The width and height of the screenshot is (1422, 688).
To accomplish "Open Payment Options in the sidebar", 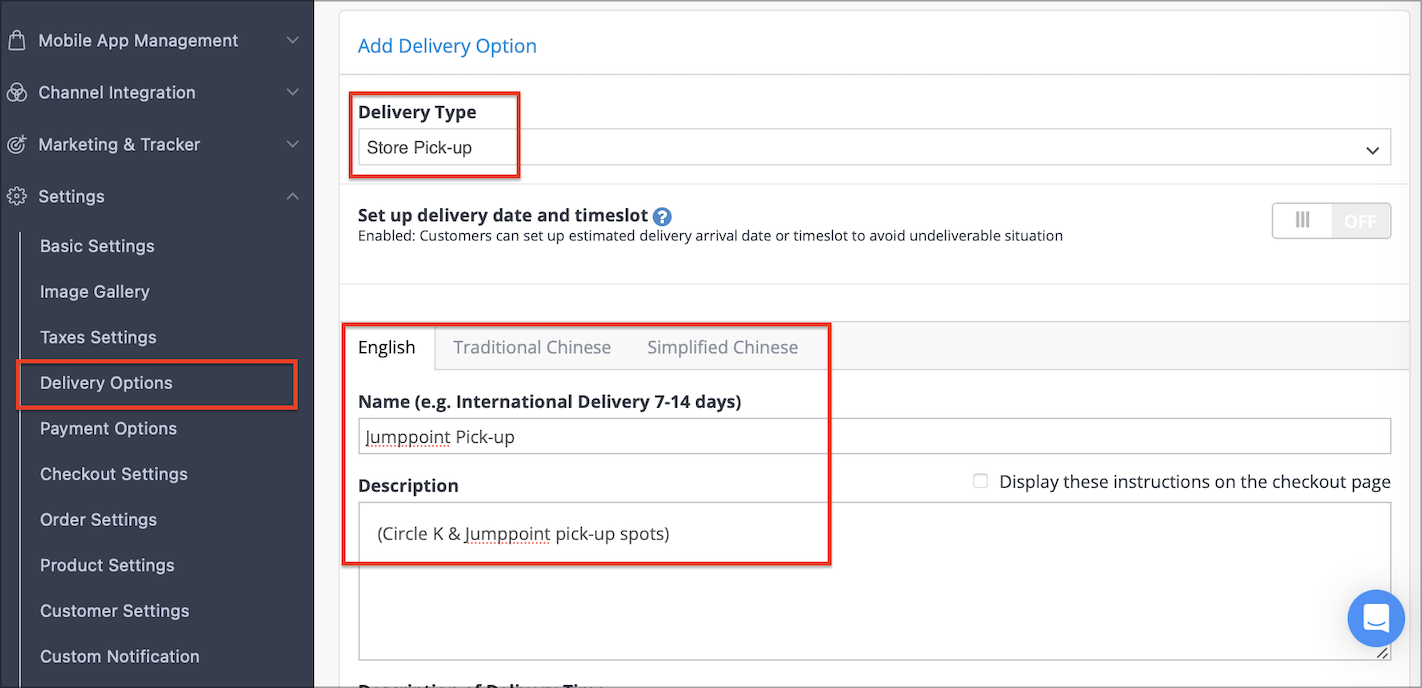I will pyautogui.click(x=108, y=429).
